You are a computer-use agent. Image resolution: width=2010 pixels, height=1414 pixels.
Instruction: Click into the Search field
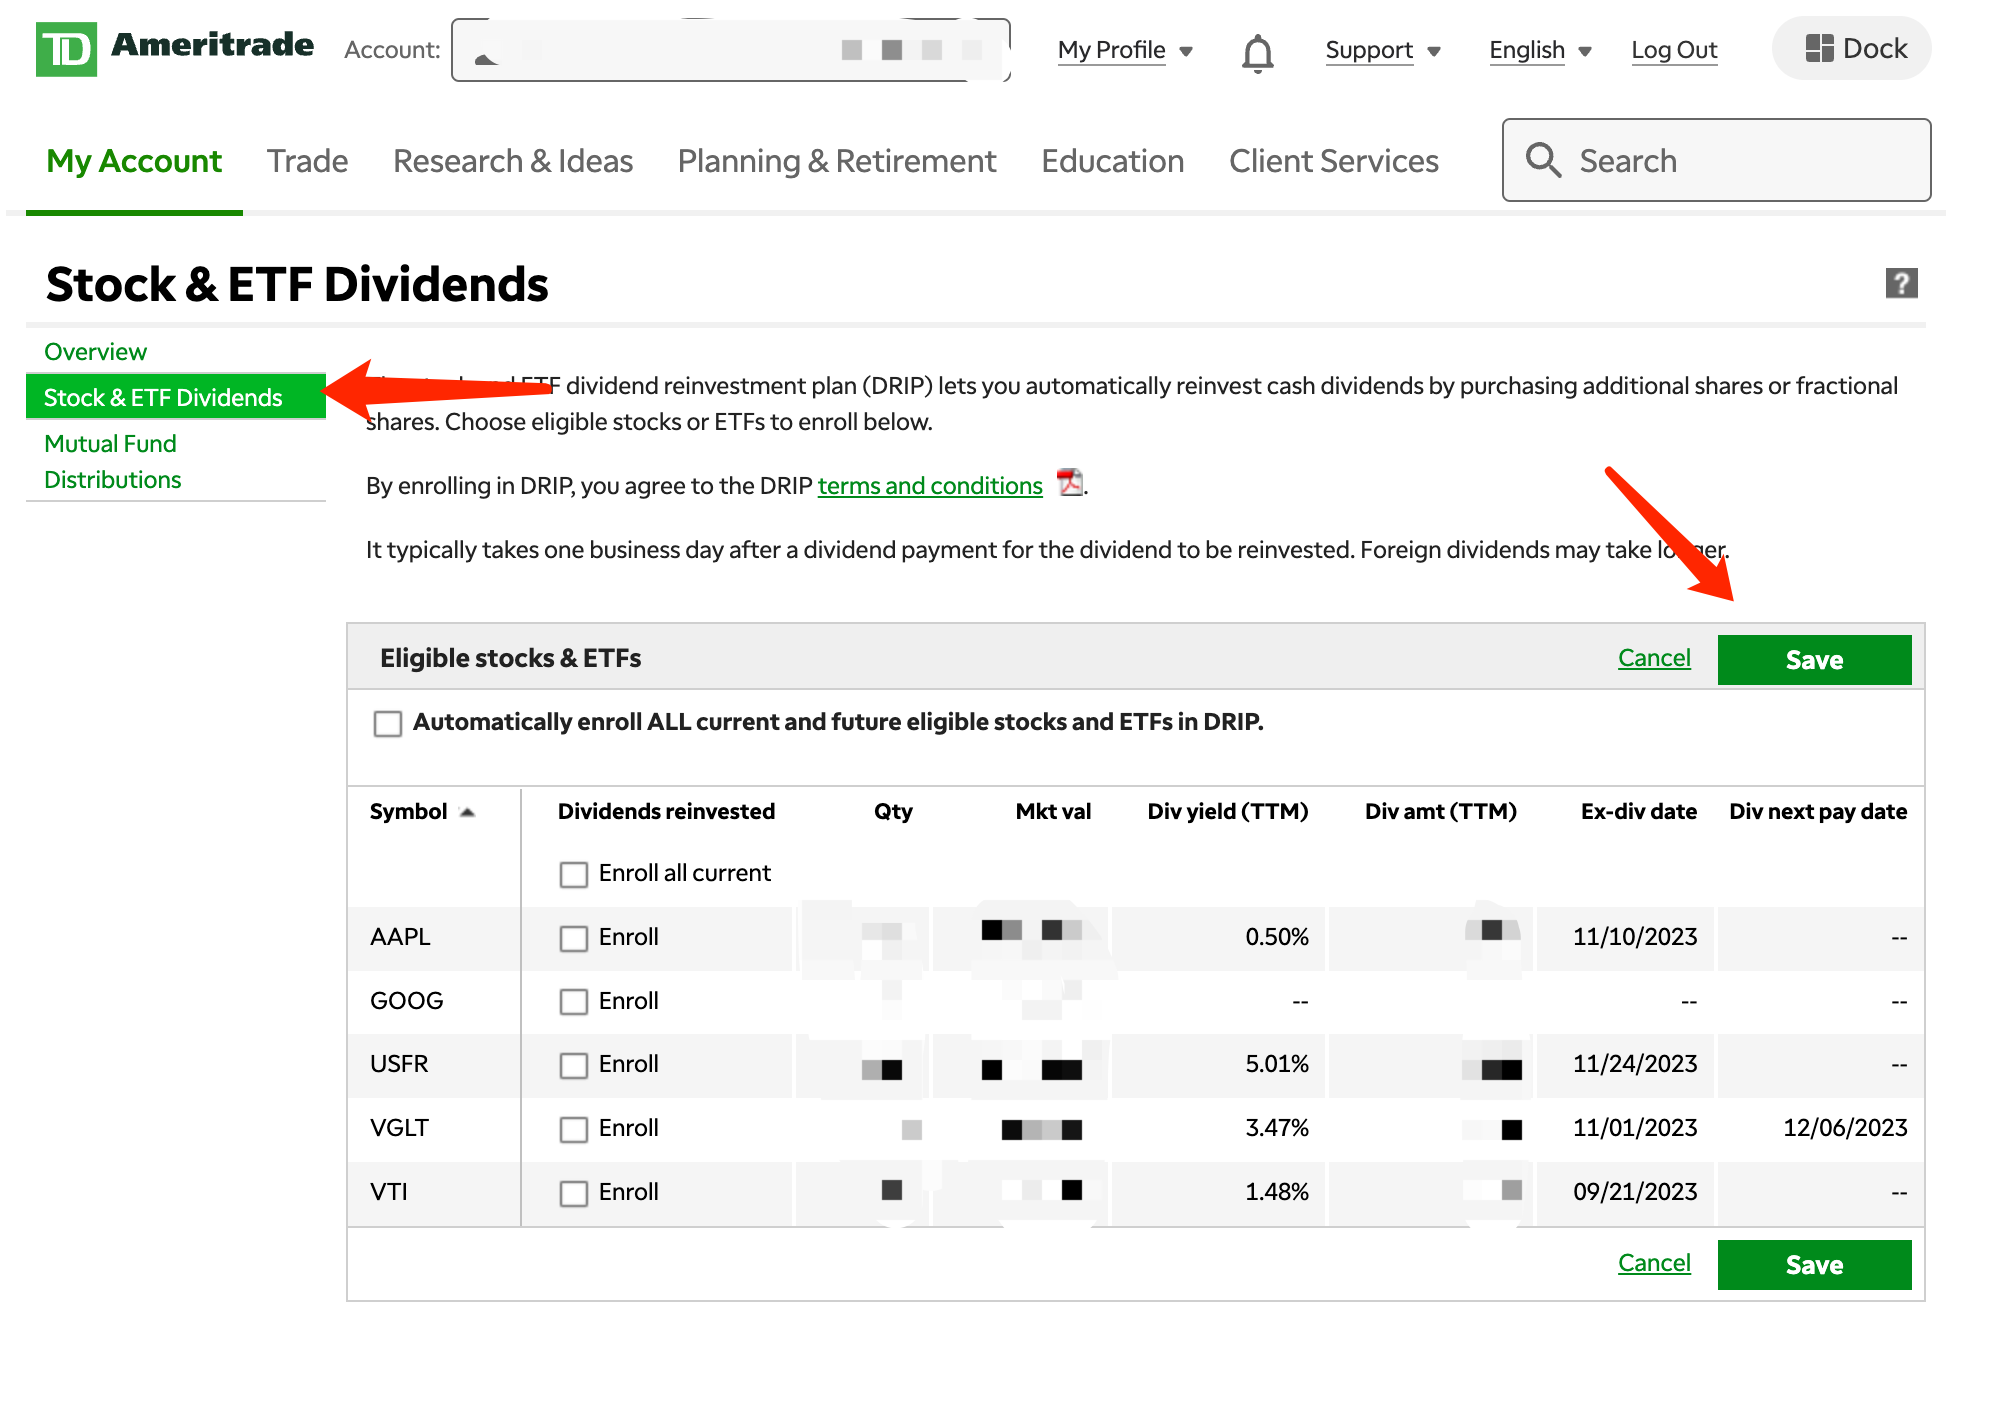[1716, 160]
